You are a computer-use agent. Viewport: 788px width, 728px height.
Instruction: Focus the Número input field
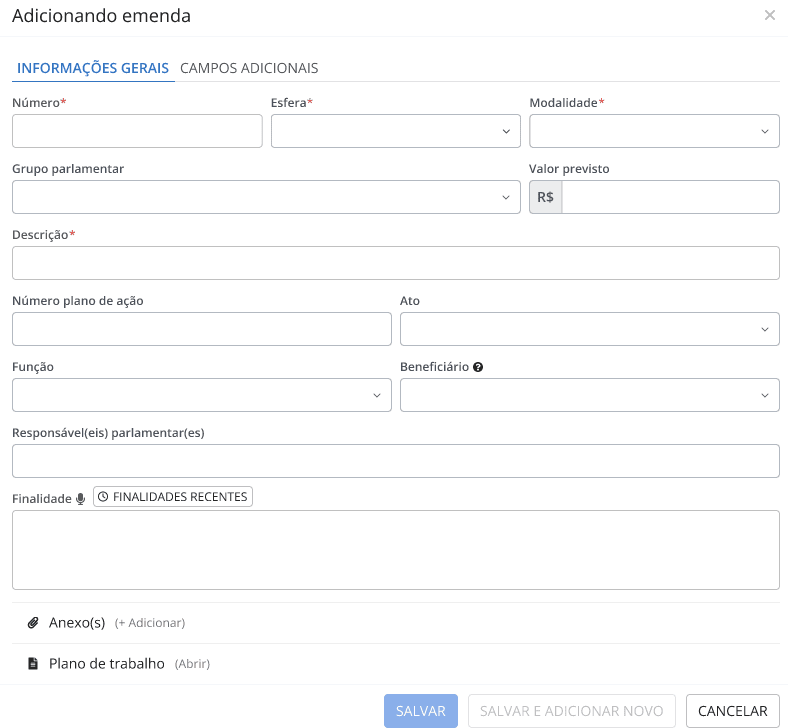pyautogui.click(x=137, y=131)
